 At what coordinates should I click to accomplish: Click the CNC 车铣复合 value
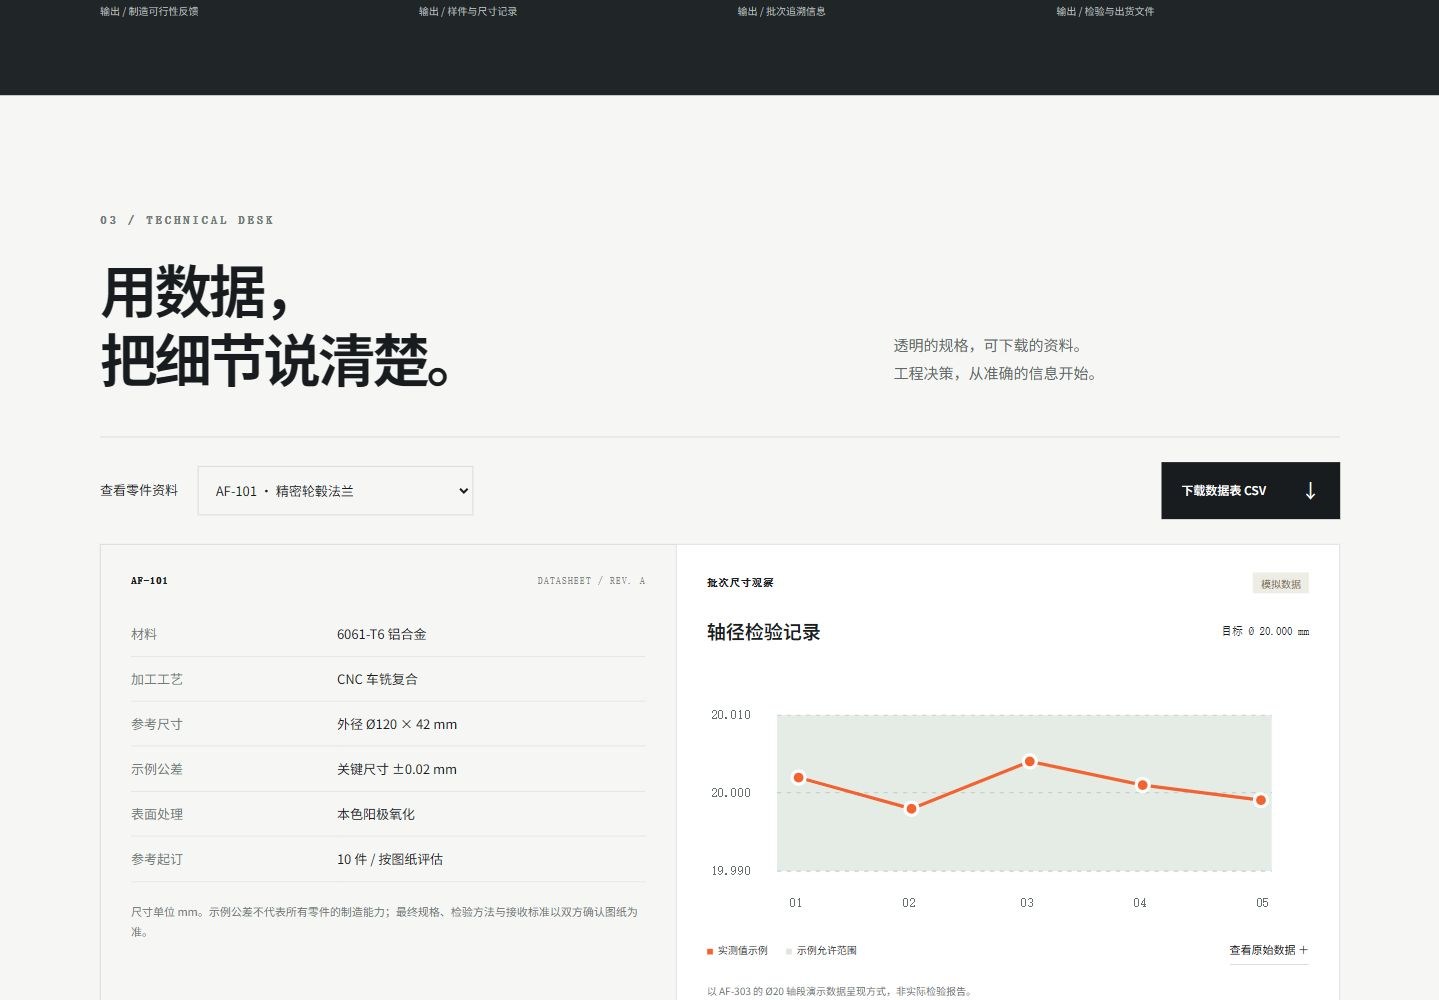tap(377, 679)
